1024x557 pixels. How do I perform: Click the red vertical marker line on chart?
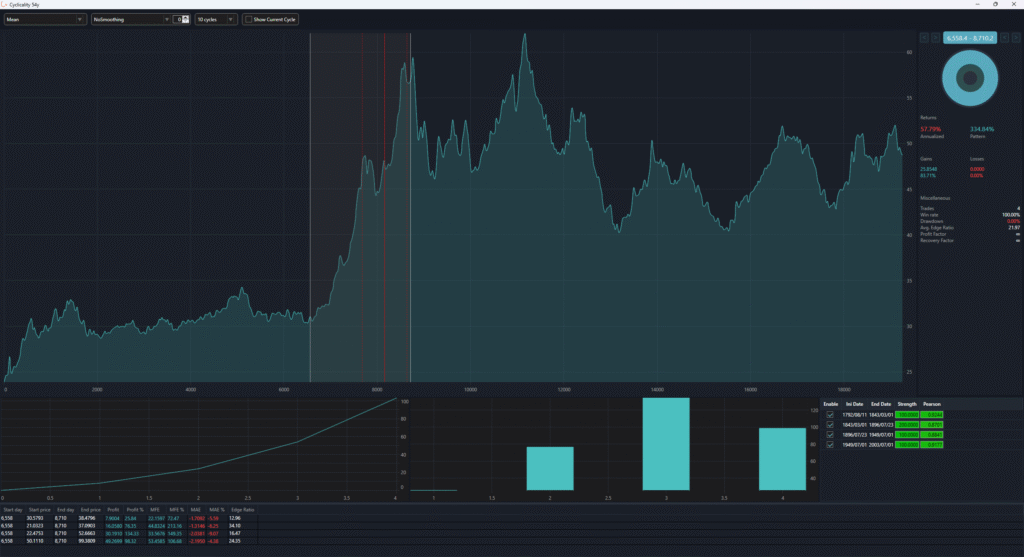(385, 200)
